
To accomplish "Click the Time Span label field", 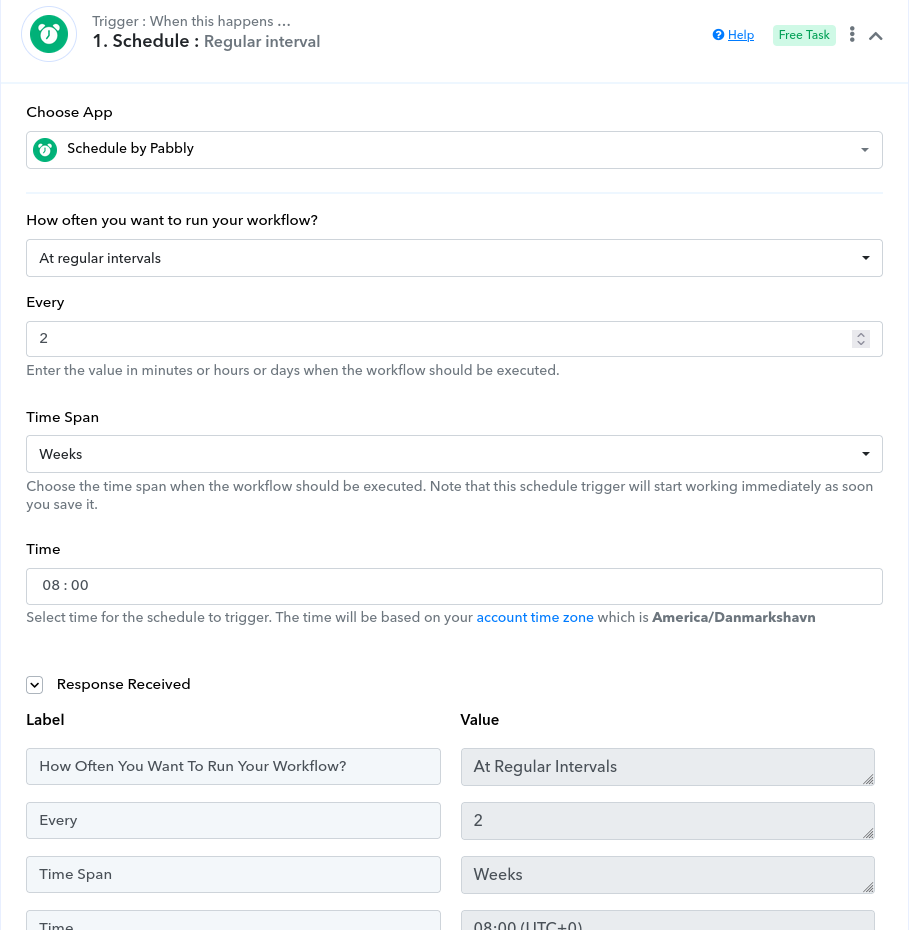I will tap(233, 874).
